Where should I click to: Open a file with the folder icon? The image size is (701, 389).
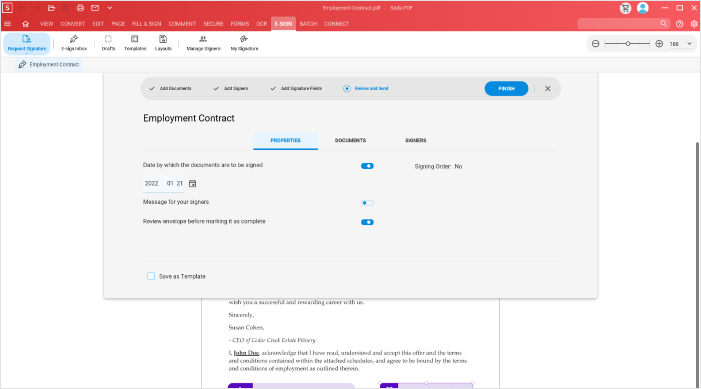coord(51,8)
